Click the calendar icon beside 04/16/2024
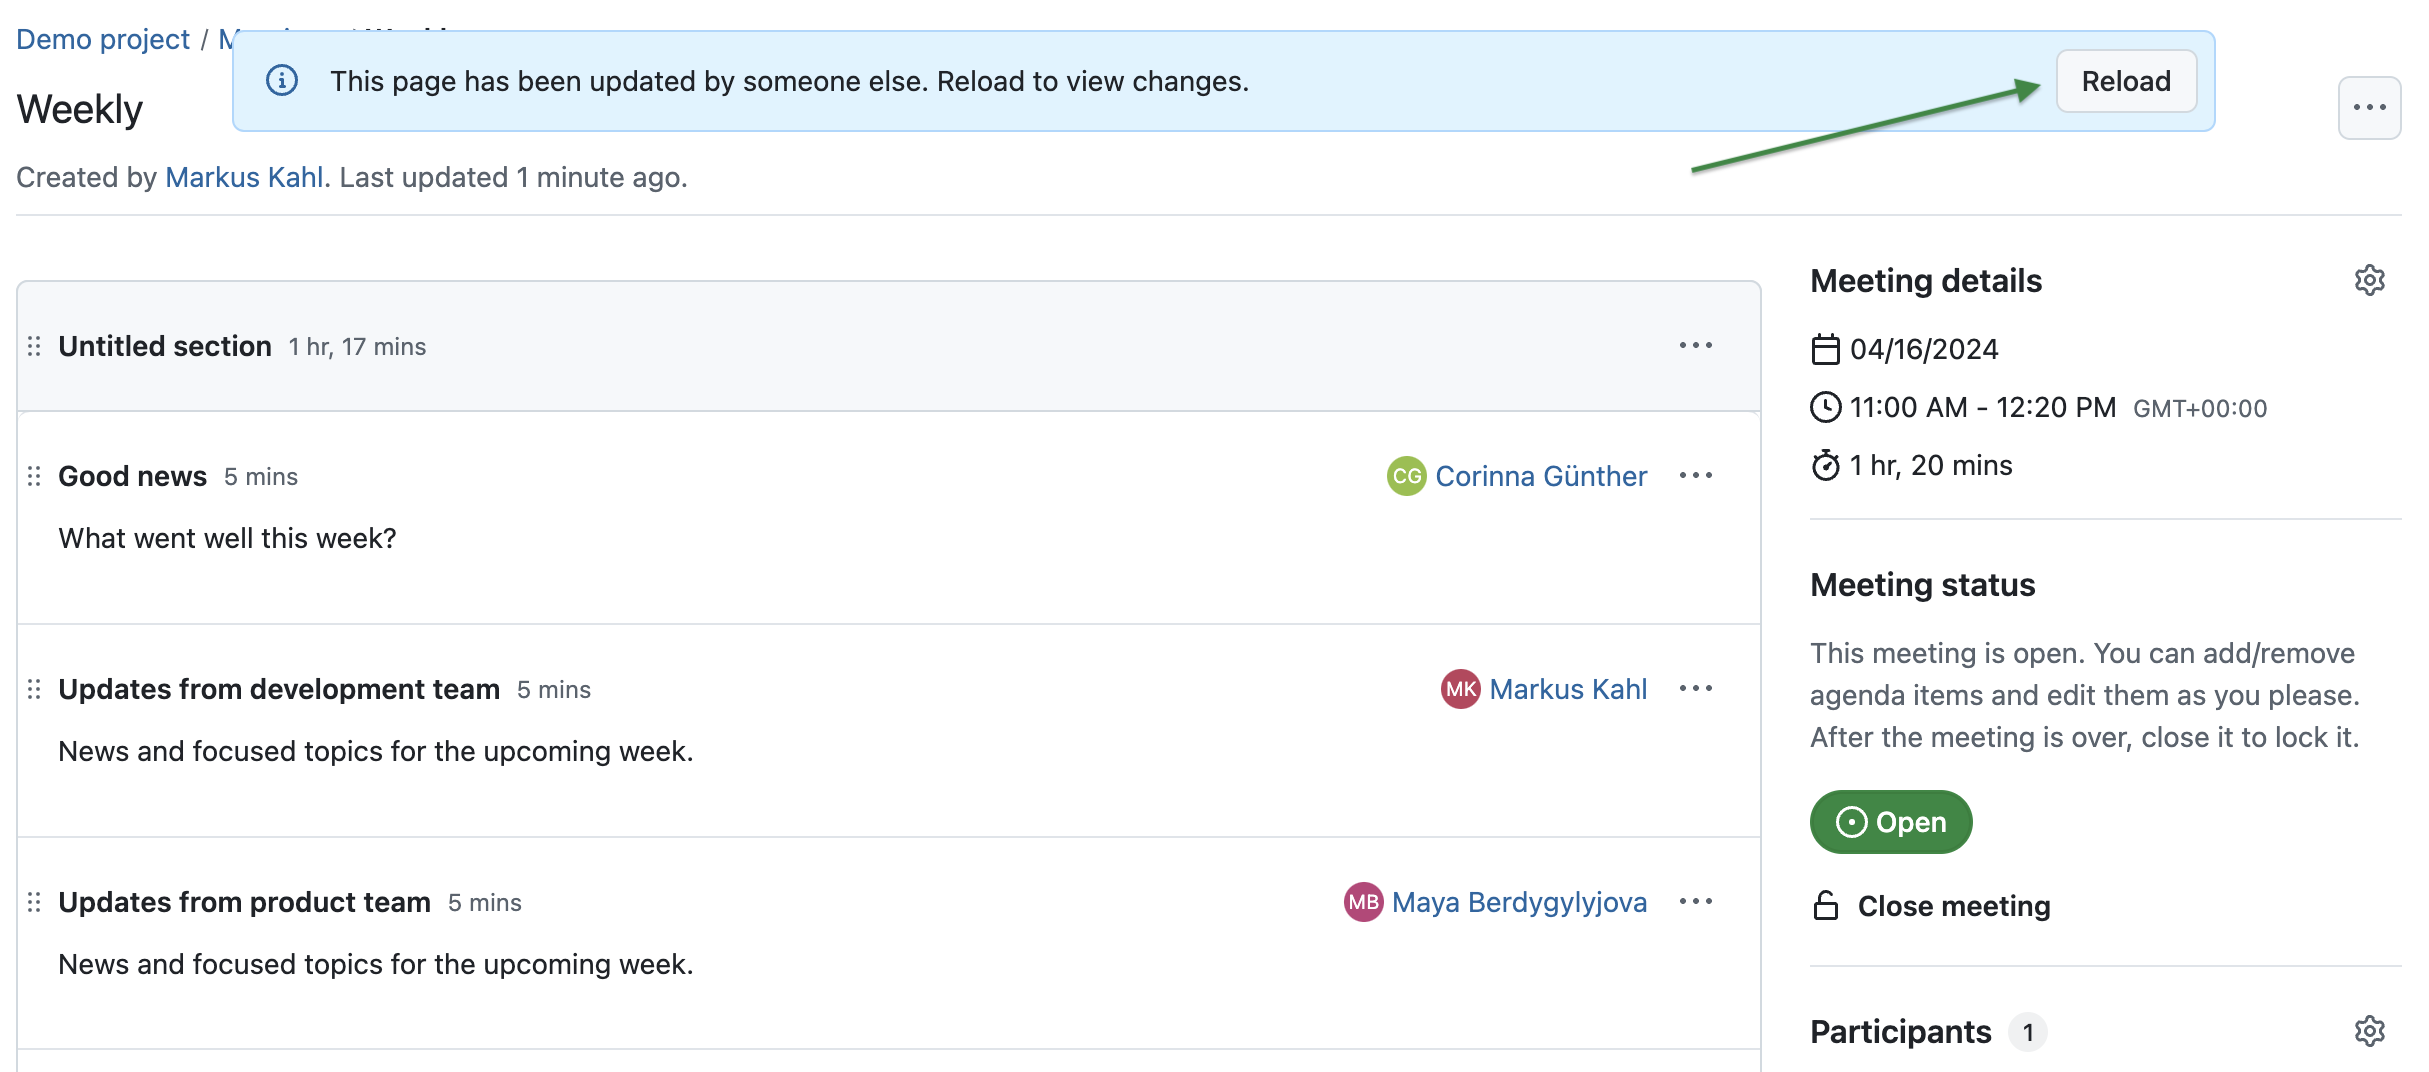This screenshot has height=1072, width=2429. 1826,348
